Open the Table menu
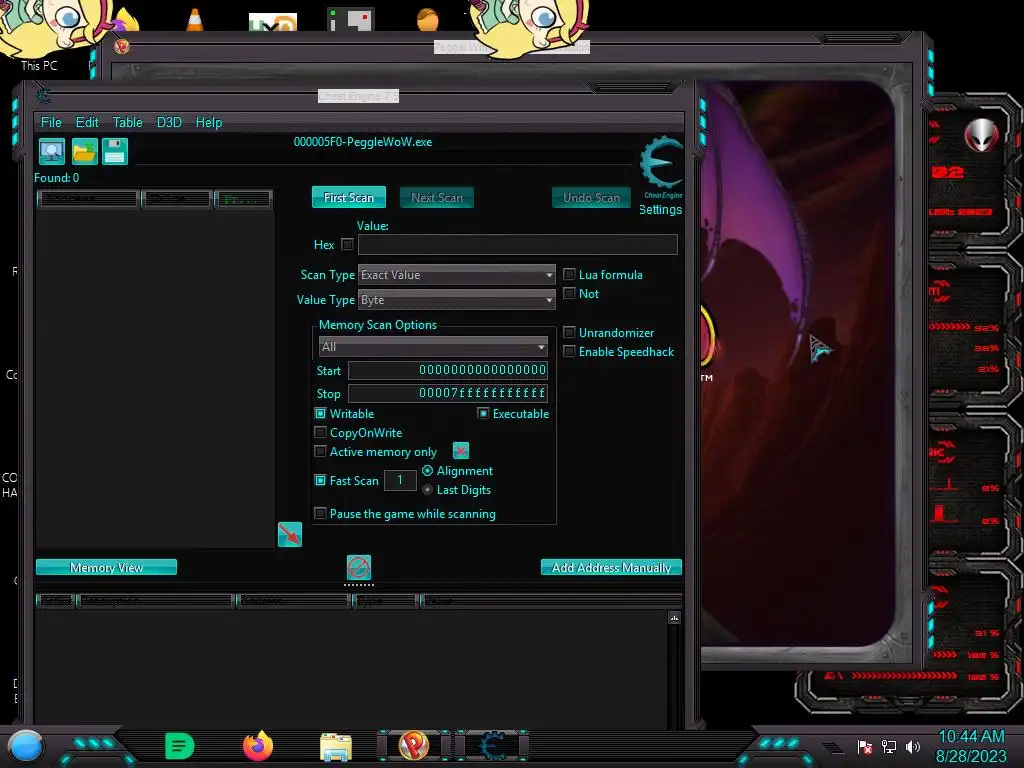The height and width of the screenshot is (768, 1024). (127, 122)
